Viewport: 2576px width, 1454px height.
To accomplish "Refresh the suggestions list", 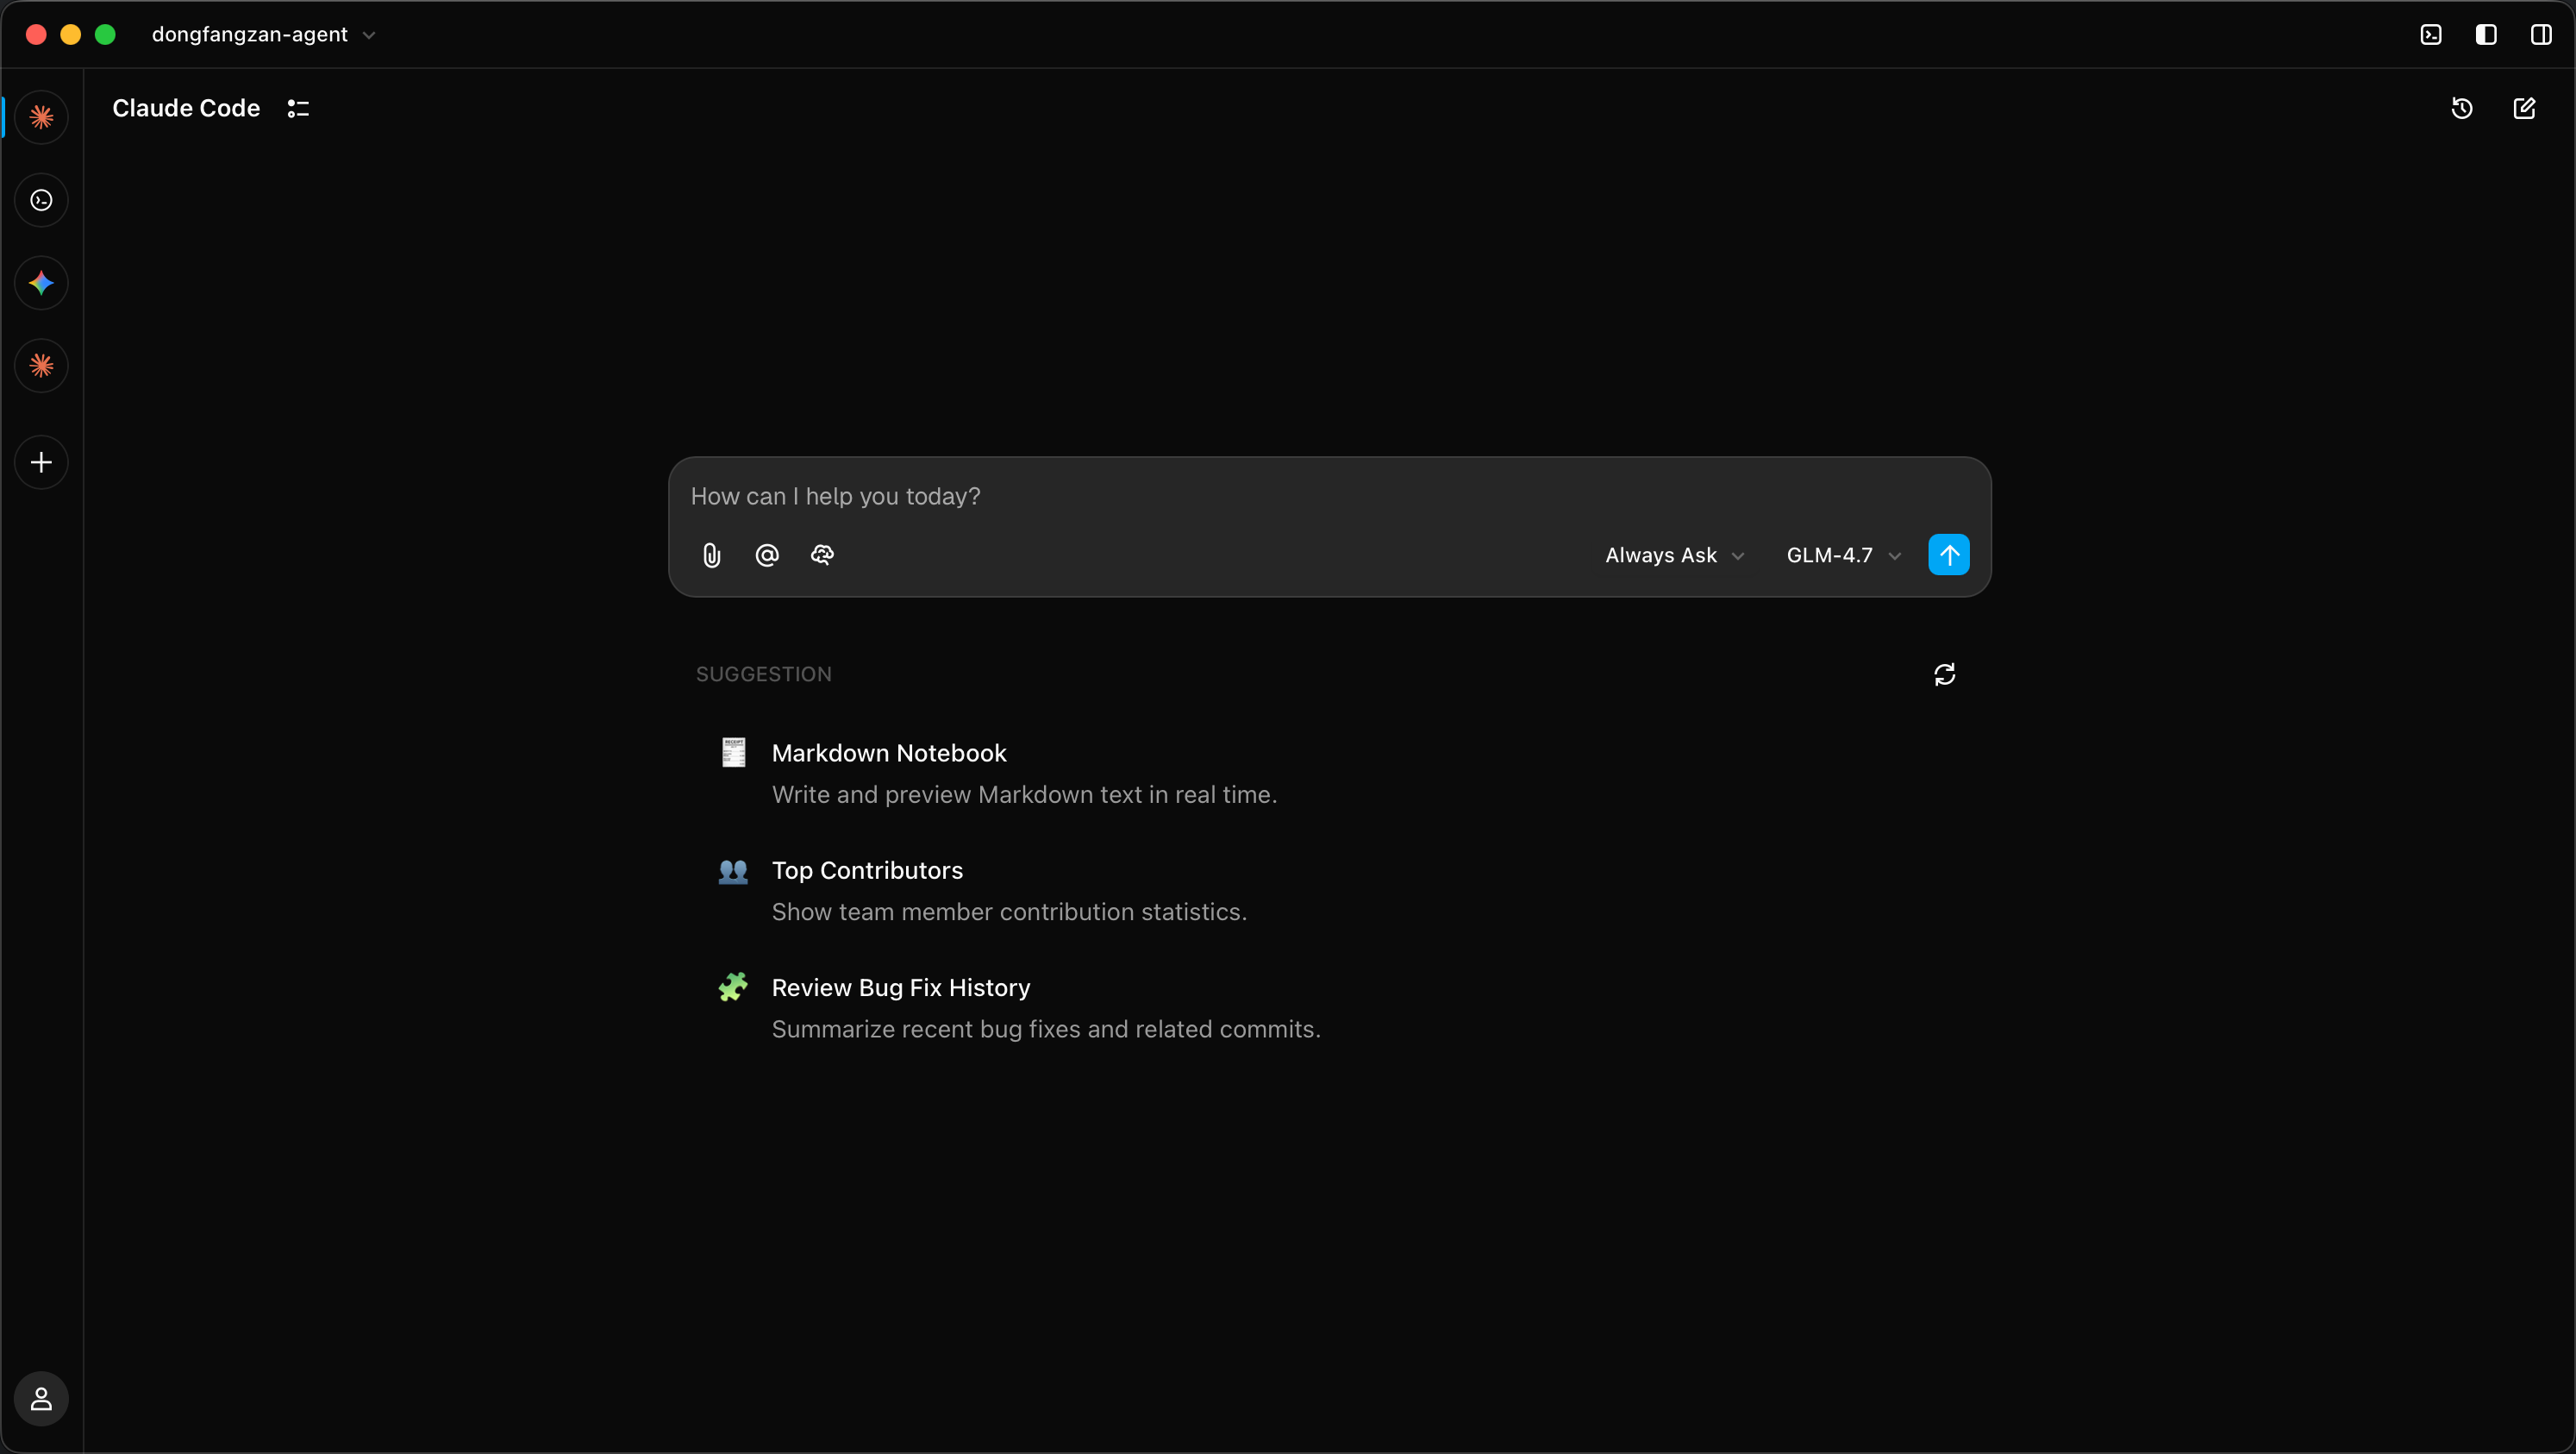I will point(1944,674).
